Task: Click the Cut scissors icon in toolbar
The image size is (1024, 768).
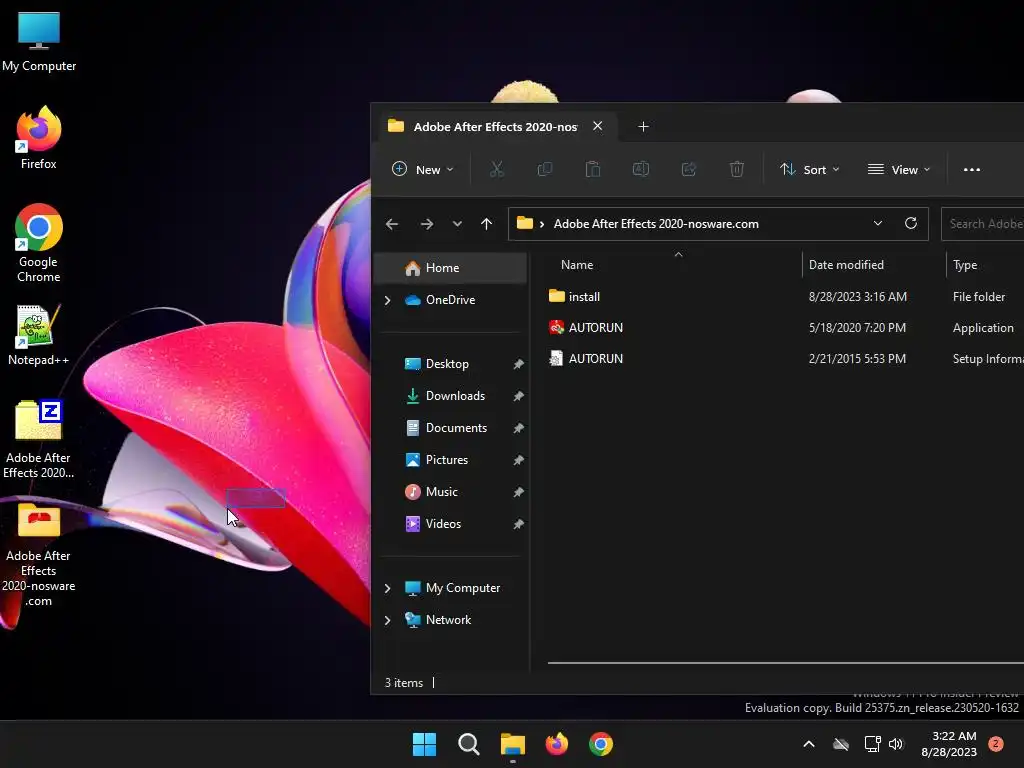Action: [x=497, y=170]
